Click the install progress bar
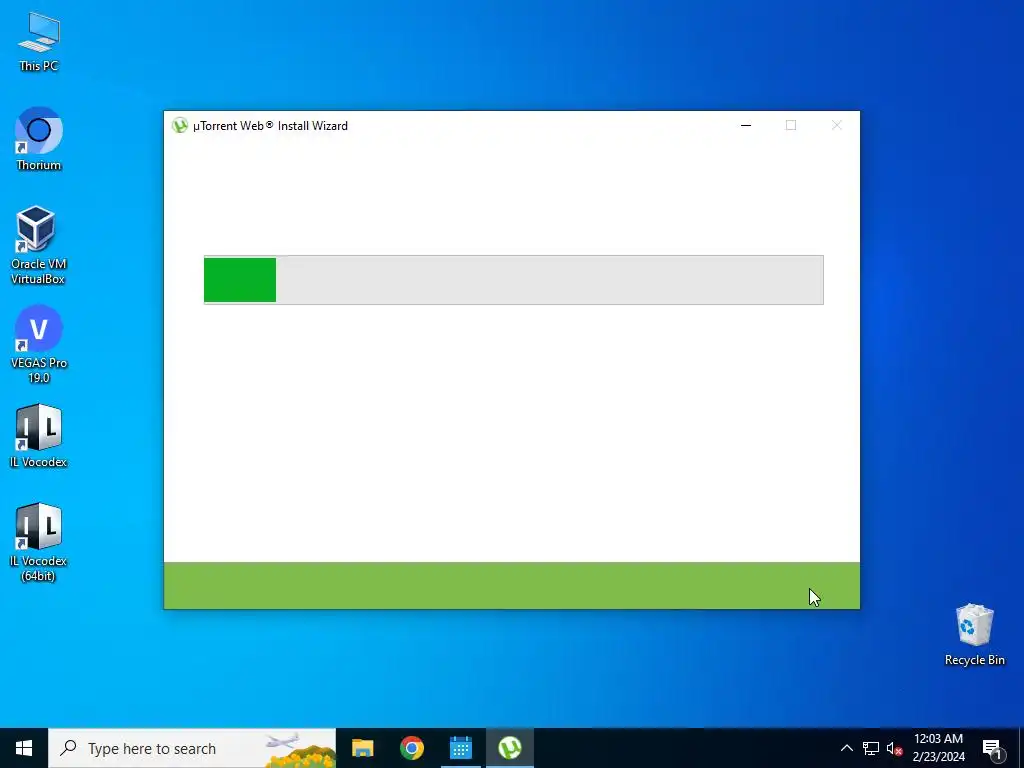The image size is (1024, 768). point(513,280)
